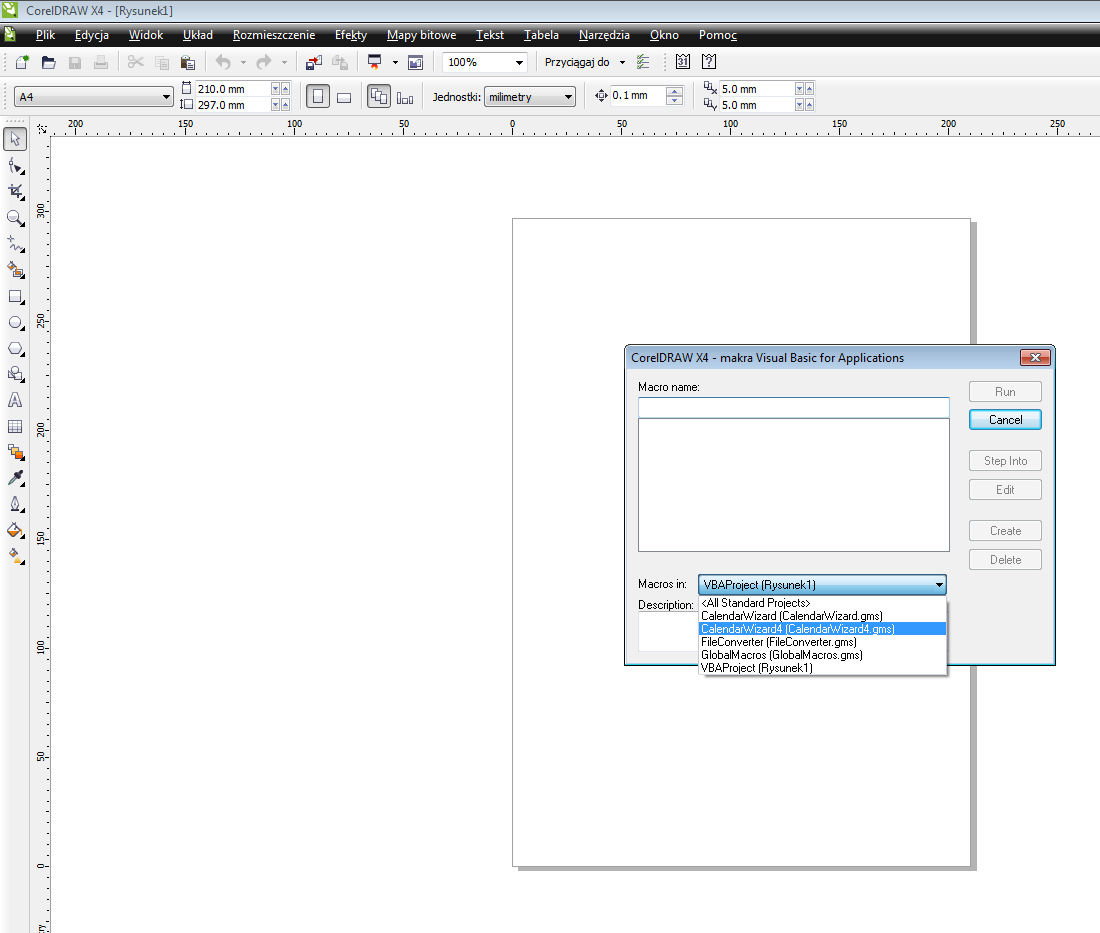Activate the Text tool
This screenshot has width=1100, height=933.
point(15,400)
